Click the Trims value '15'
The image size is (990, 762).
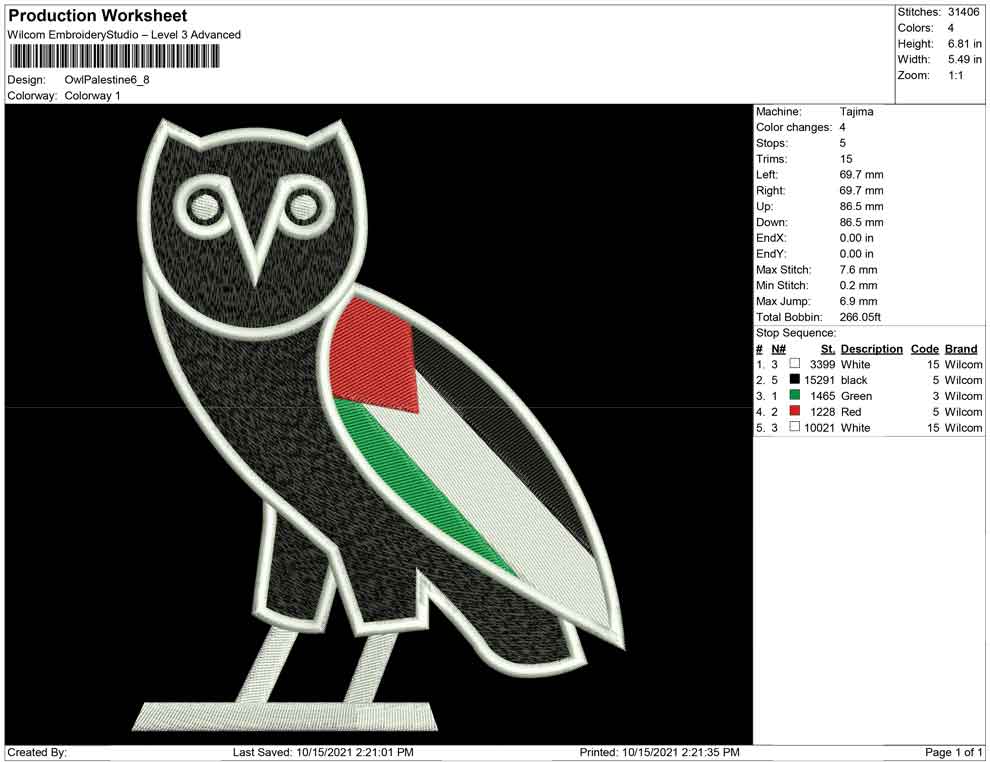point(846,159)
